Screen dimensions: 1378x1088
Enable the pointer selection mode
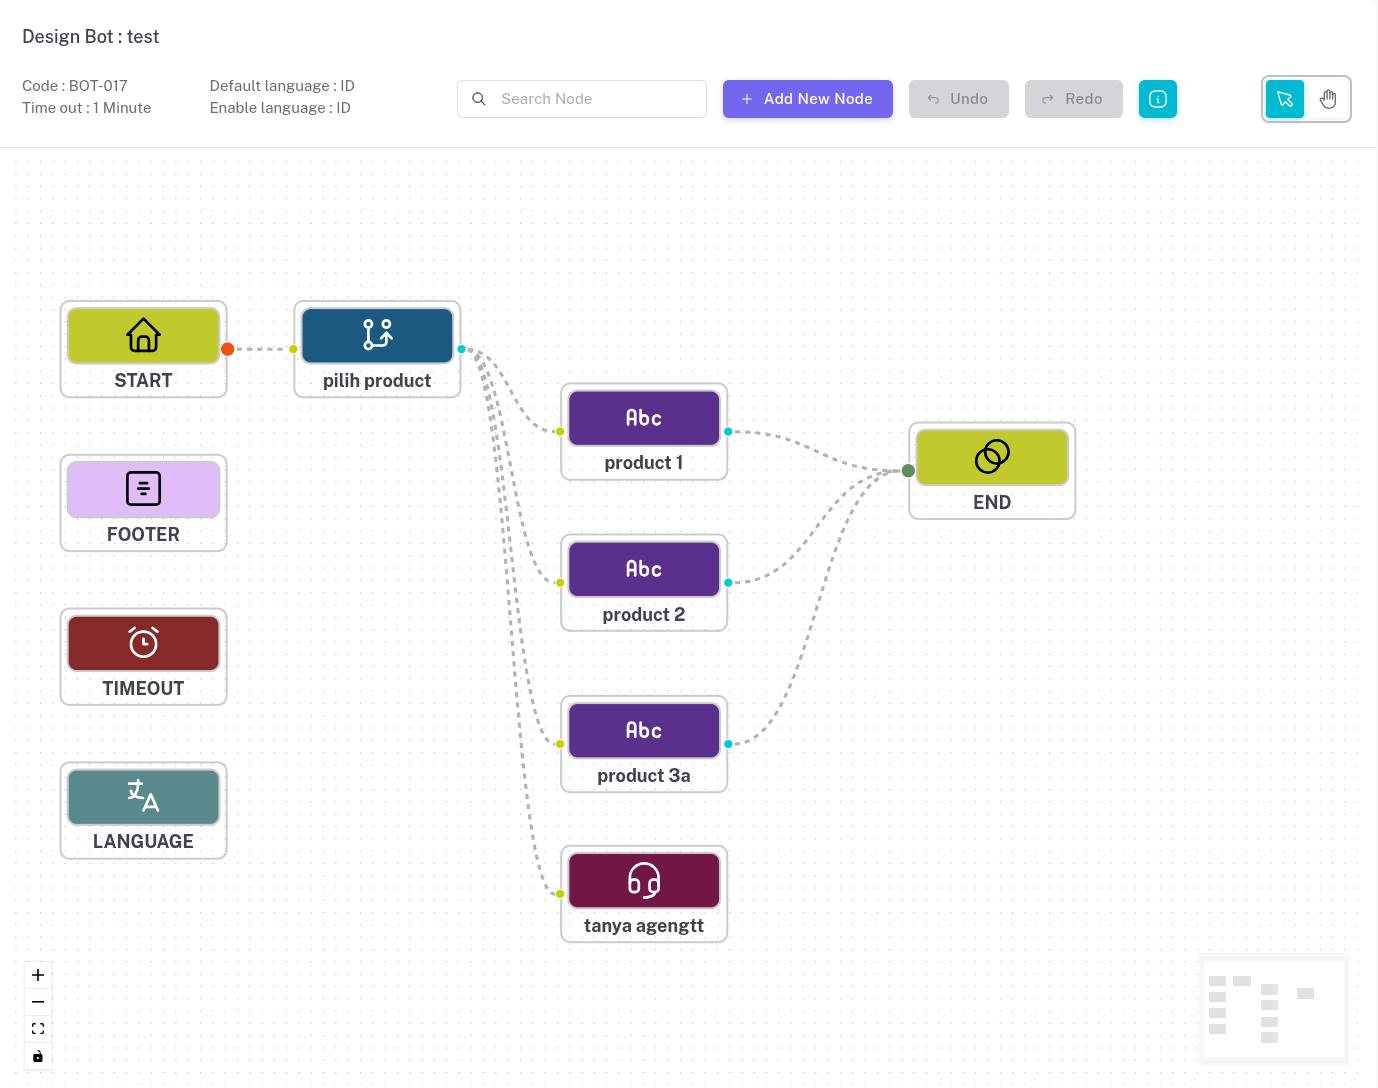[1285, 99]
